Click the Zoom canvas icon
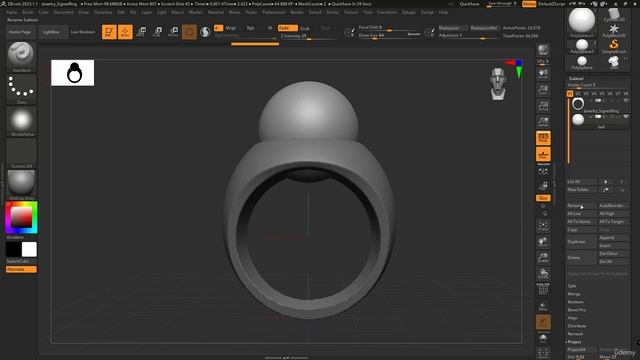Screen dimensions: 640x360 pos(543,90)
